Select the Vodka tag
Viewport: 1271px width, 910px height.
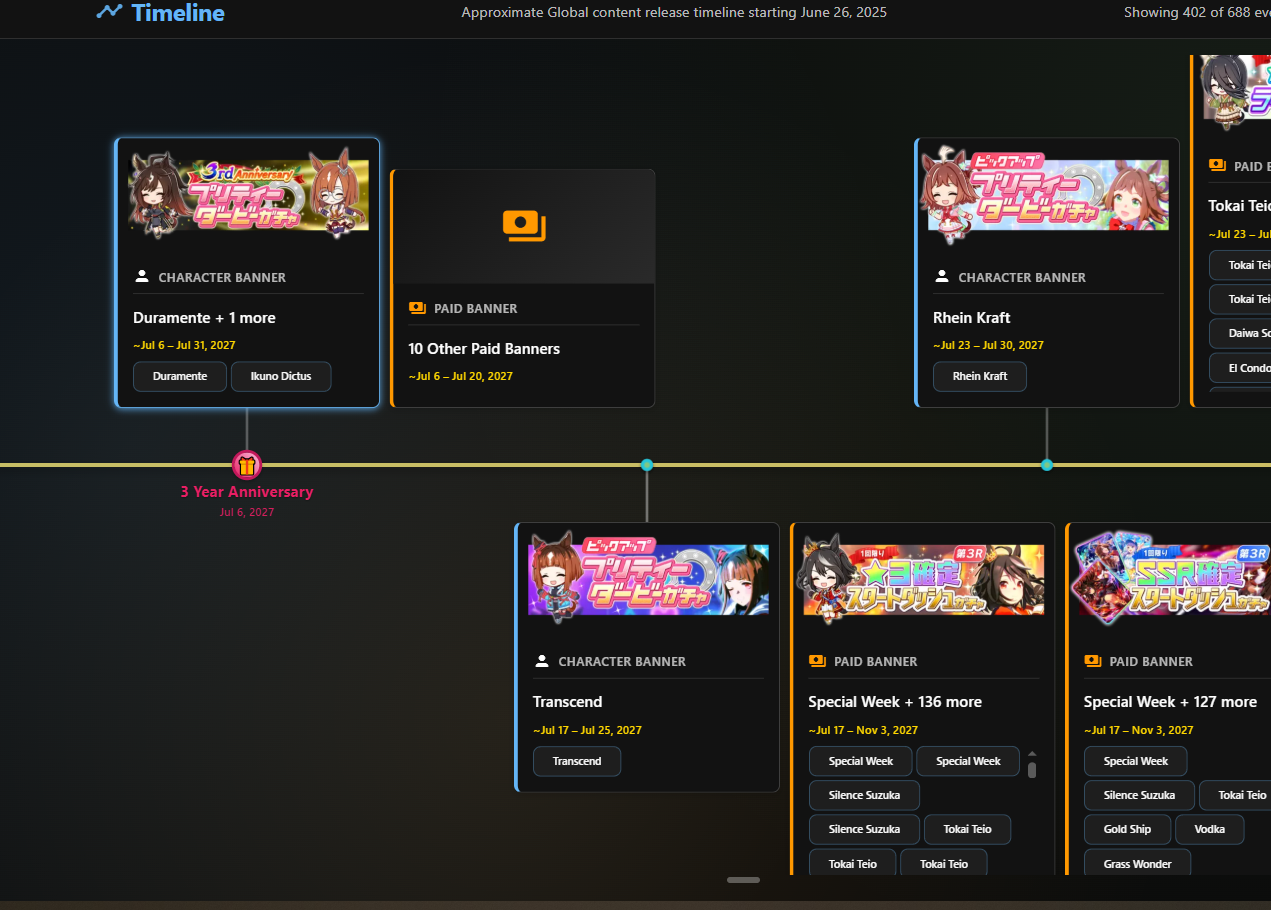coord(1209,829)
